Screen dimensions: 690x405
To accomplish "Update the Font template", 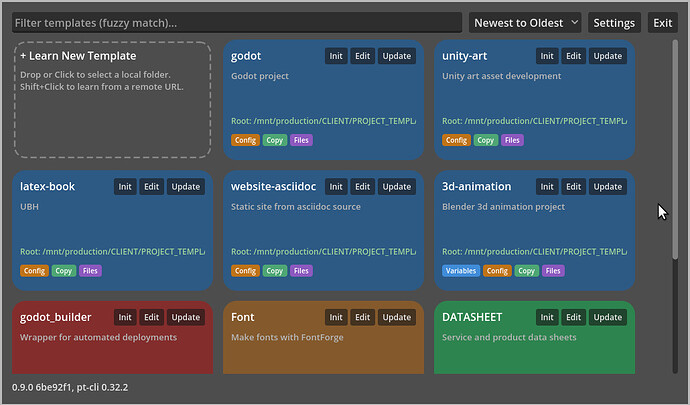I will (x=396, y=317).
